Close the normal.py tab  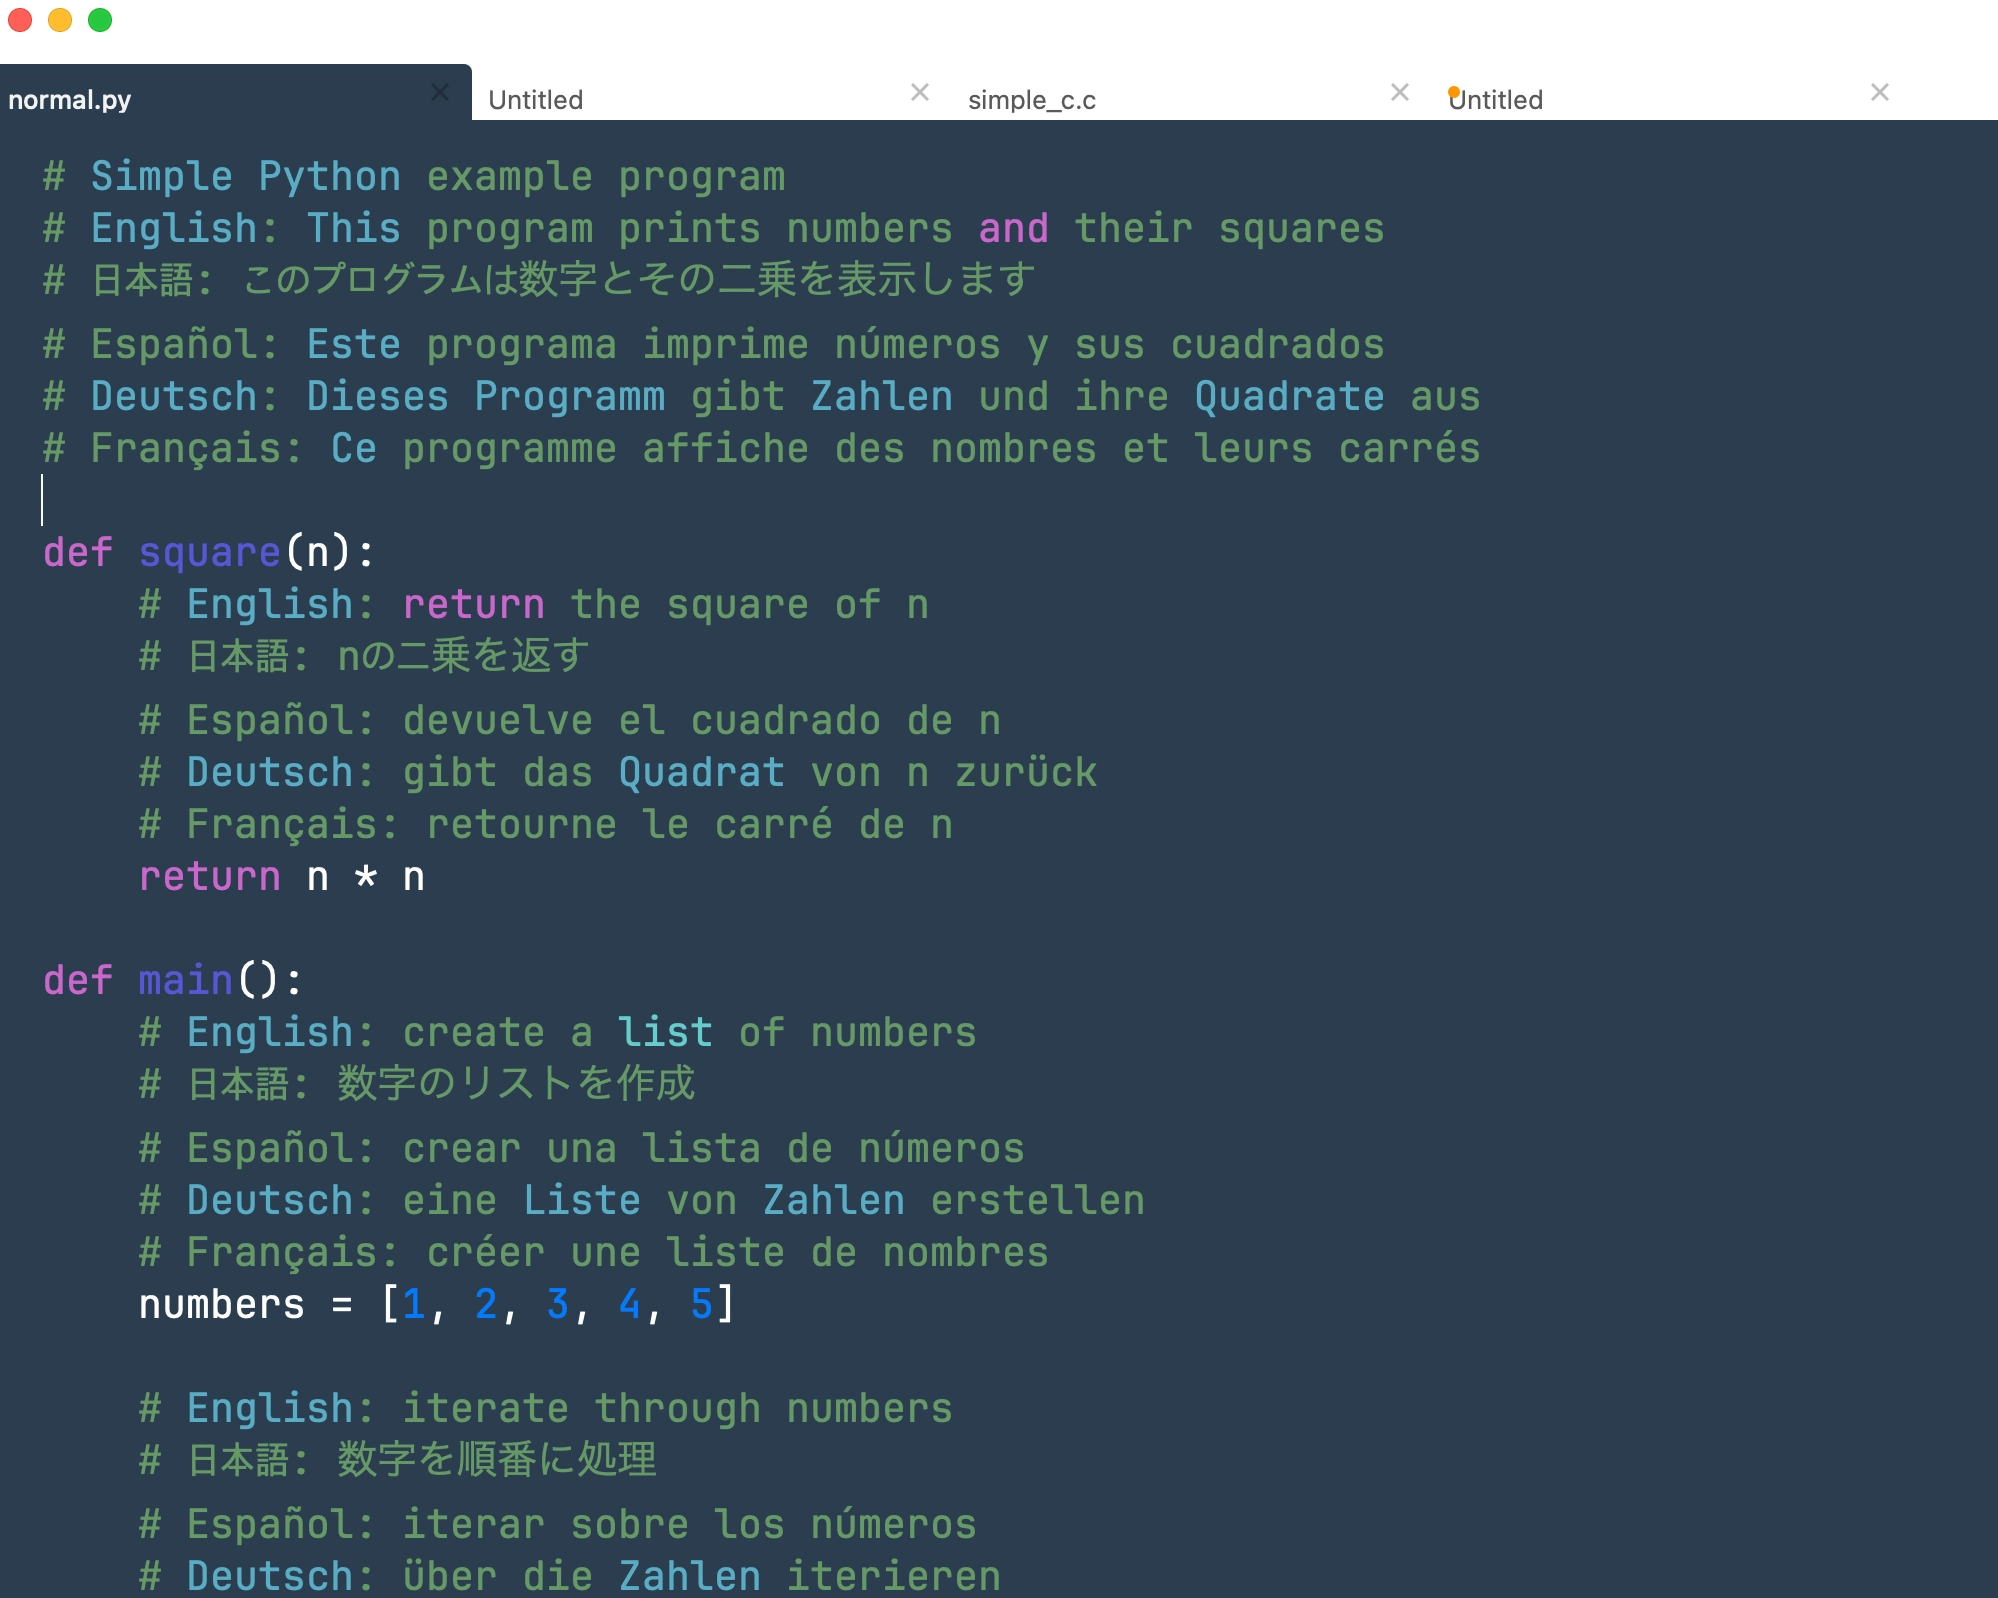(x=441, y=92)
